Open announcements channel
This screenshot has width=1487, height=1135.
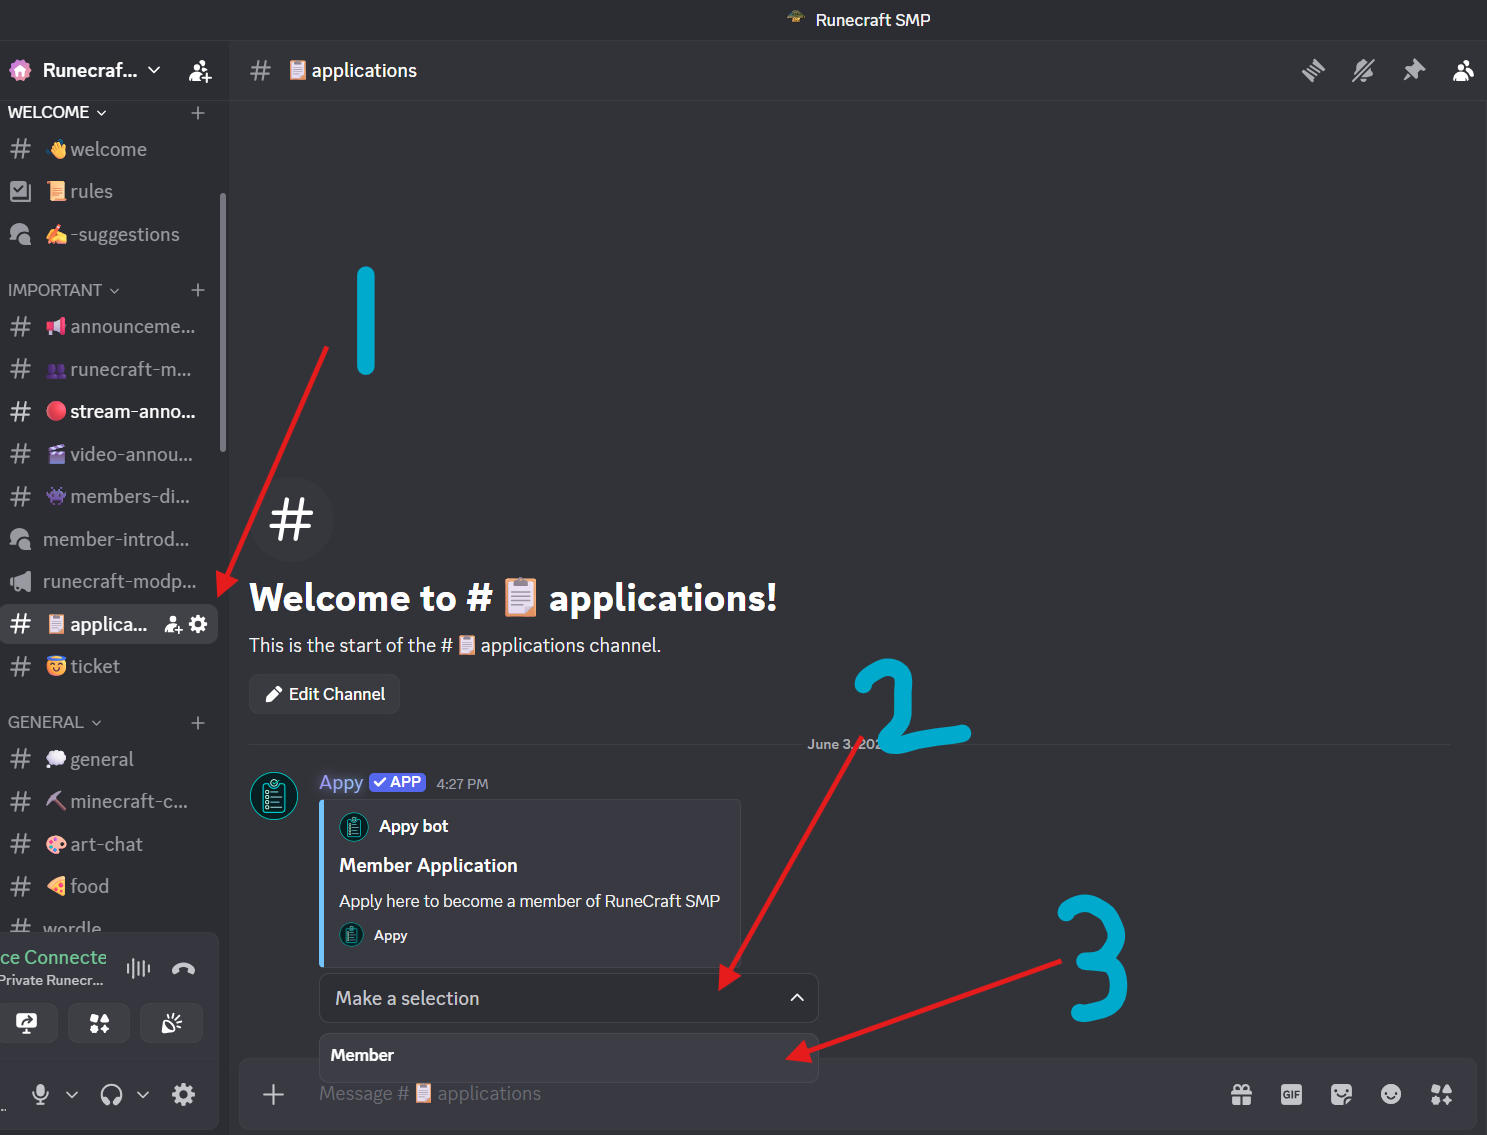[109, 327]
